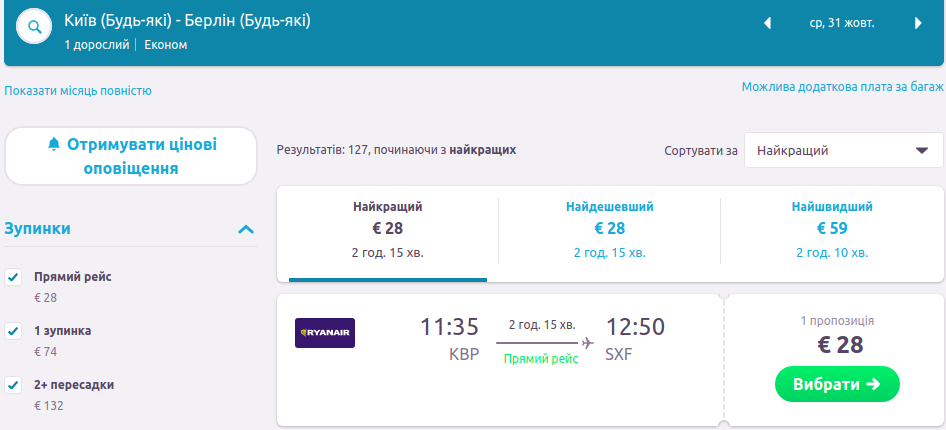Image resolution: width=946 pixels, height=430 pixels.
Task: Toggle the 1 зупинка checkbox
Action: click(x=13, y=330)
